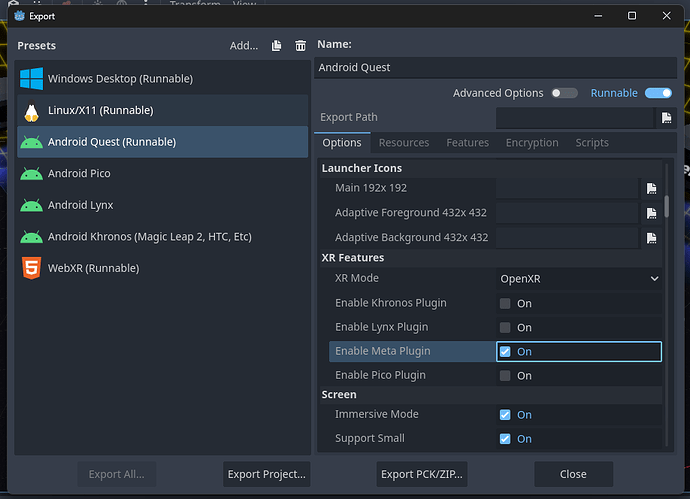Select WebXR (Runnable) preset
This screenshot has height=499, width=690.
(162, 268)
